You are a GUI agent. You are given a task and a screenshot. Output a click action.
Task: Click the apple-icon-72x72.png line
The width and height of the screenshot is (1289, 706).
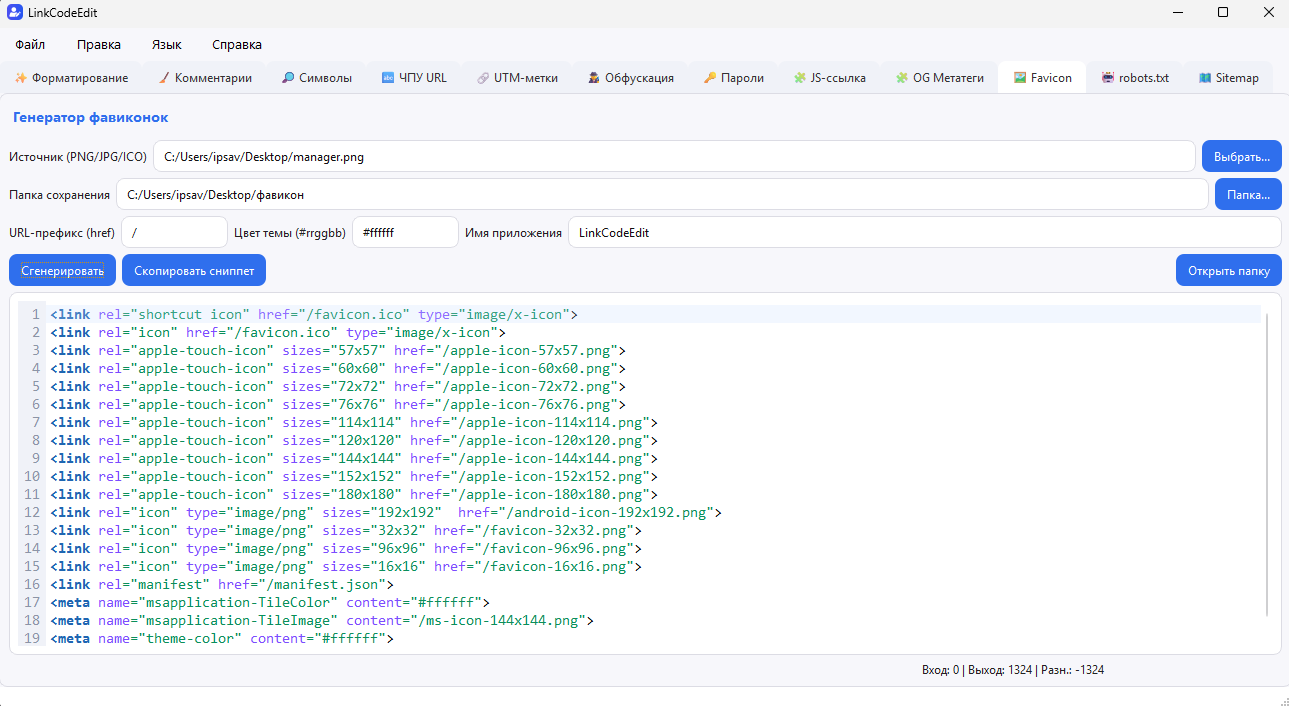(338, 386)
